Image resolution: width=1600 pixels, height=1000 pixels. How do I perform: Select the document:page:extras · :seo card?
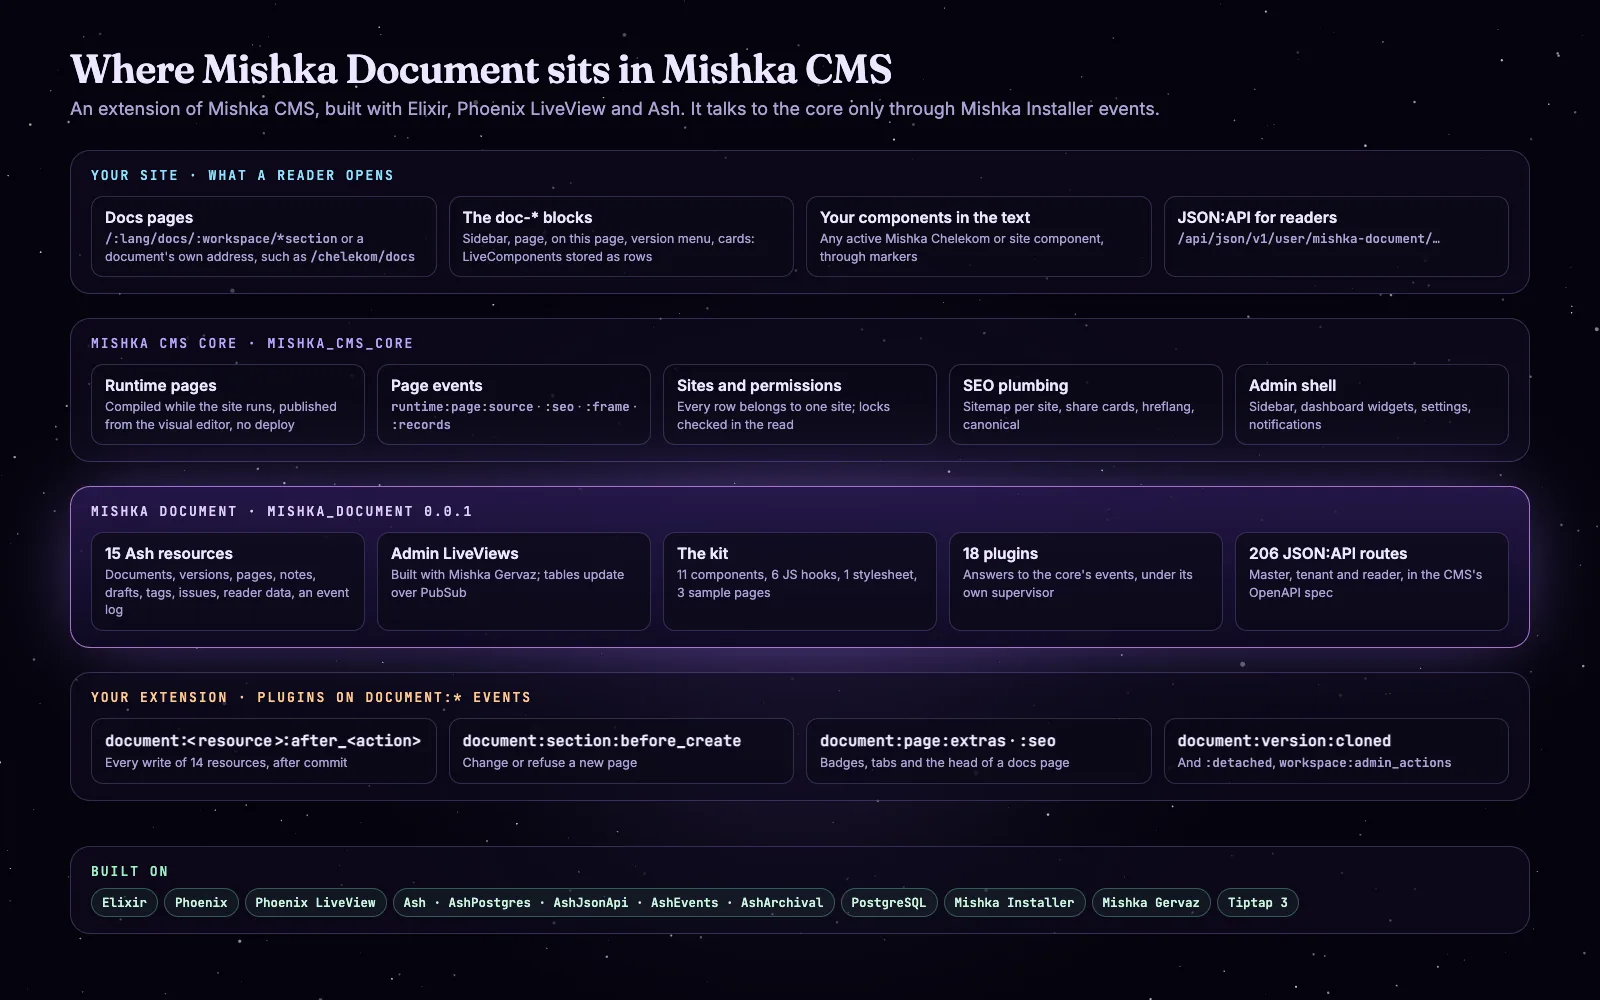click(979, 751)
